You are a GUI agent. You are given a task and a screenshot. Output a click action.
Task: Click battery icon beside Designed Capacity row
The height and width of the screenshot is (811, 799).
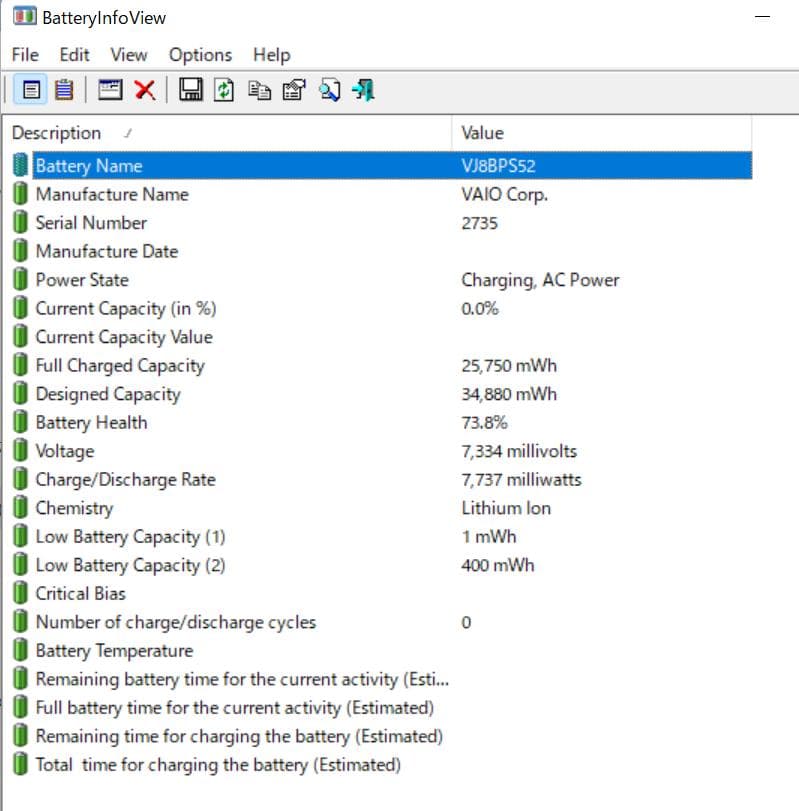pyautogui.click(x=20, y=394)
